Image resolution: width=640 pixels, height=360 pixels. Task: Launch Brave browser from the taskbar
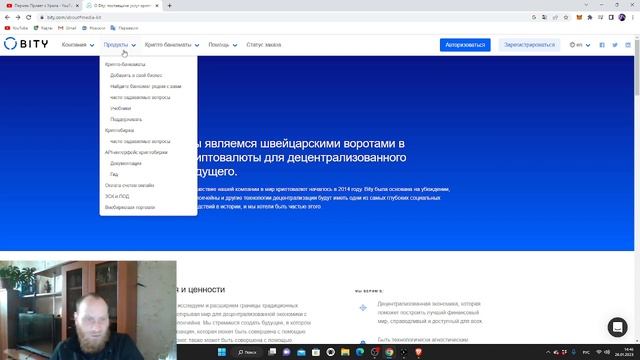coord(418,352)
